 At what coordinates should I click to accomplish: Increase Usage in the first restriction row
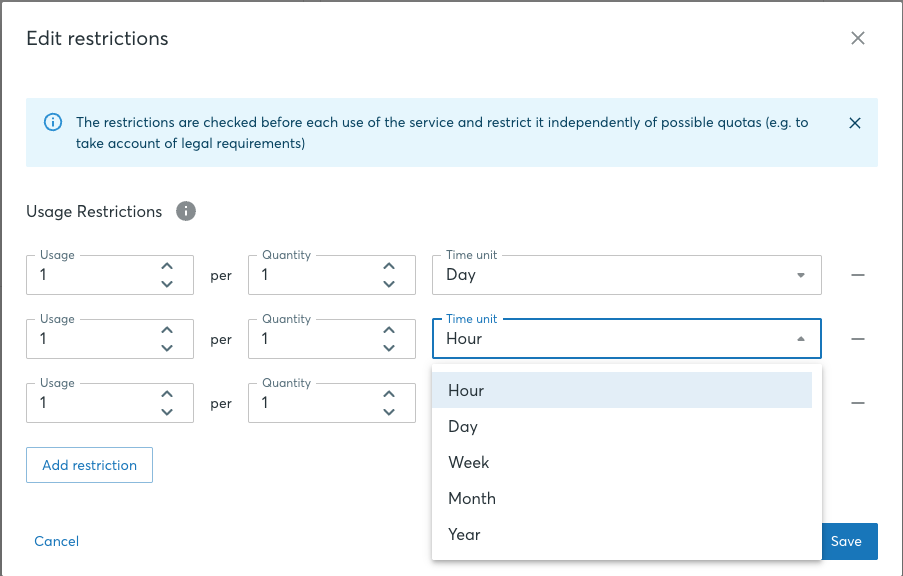tap(167, 266)
